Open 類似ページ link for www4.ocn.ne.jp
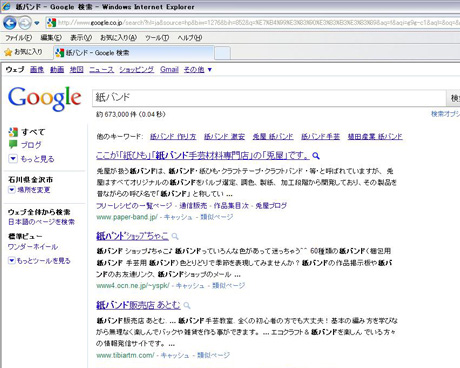The width and height of the screenshot is (460, 368). click(x=229, y=286)
